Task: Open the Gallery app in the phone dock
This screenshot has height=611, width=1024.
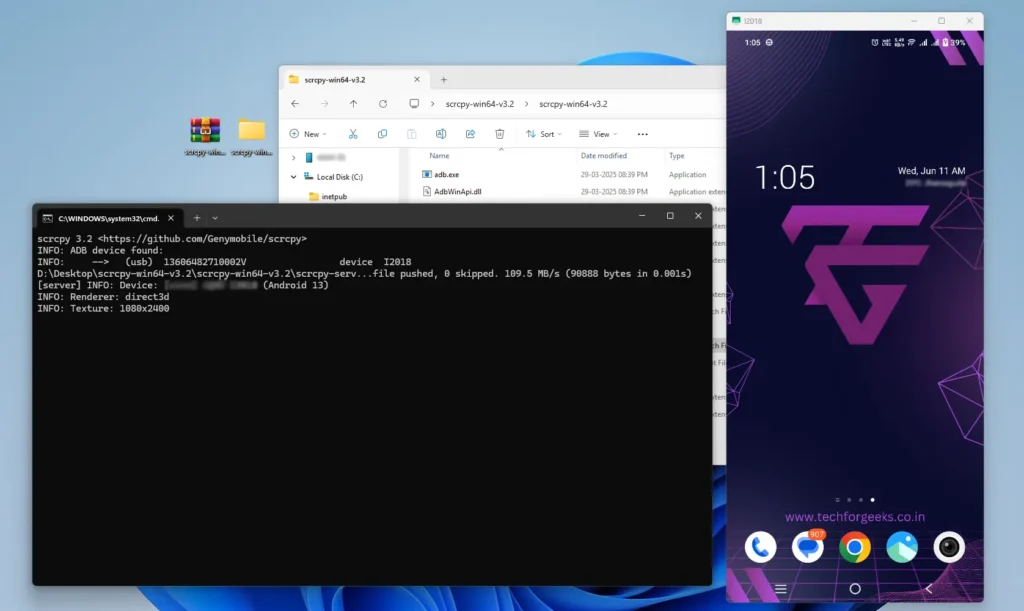Action: pyautogui.click(x=901, y=547)
